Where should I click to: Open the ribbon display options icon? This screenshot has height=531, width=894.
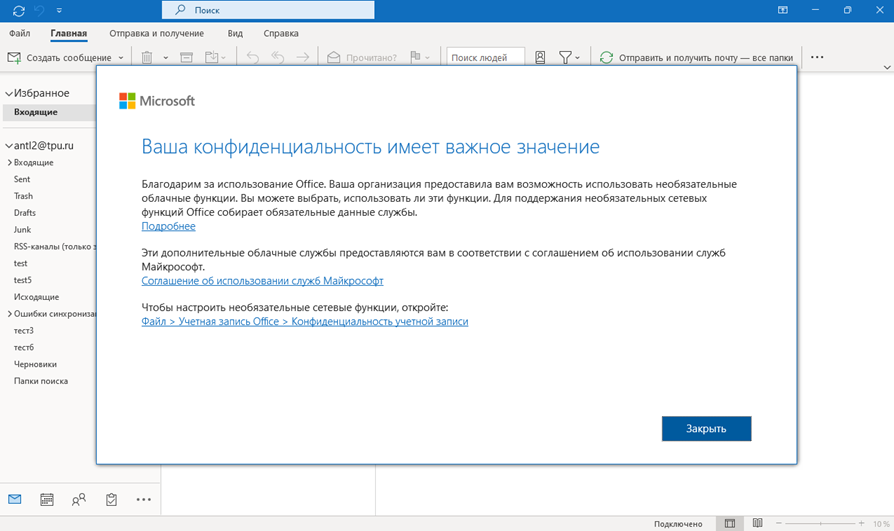[x=783, y=10]
